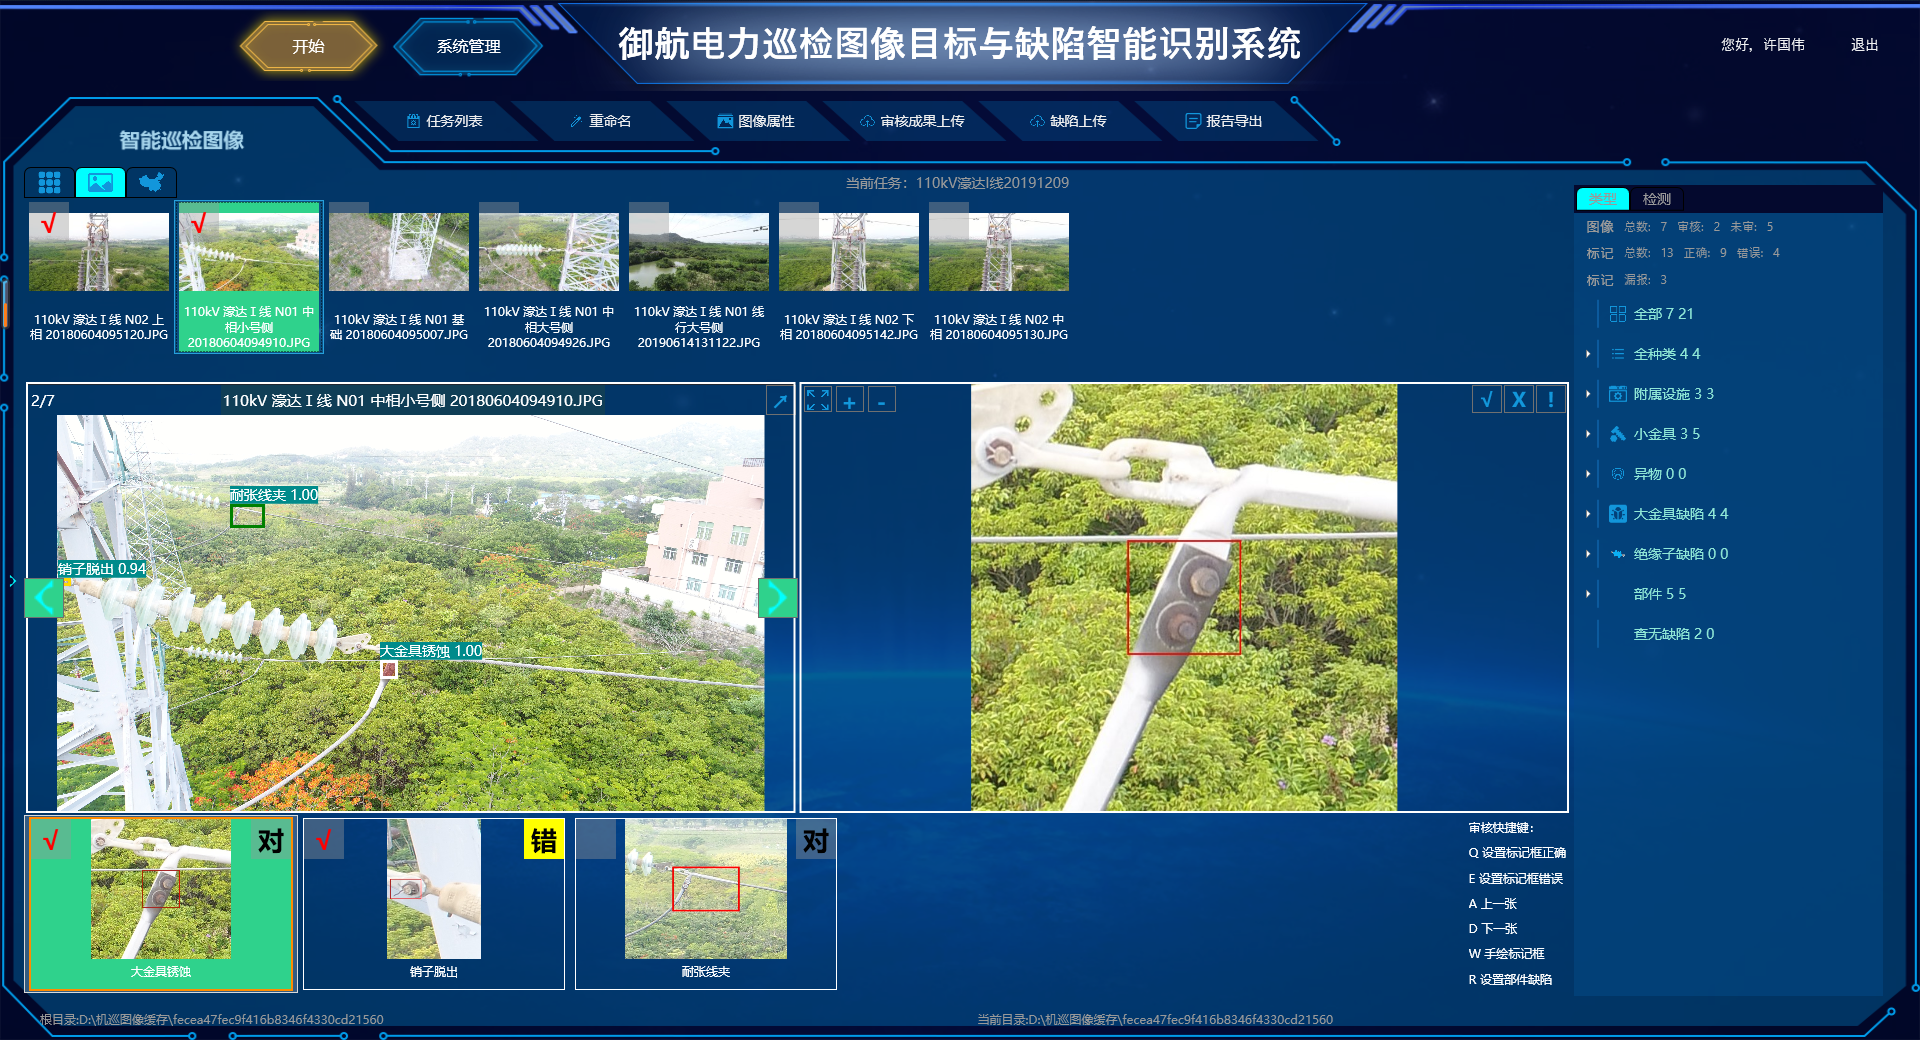Screen dimensions: 1920x1040
Task: Open the 任务列表 menu item
Action: (444, 121)
